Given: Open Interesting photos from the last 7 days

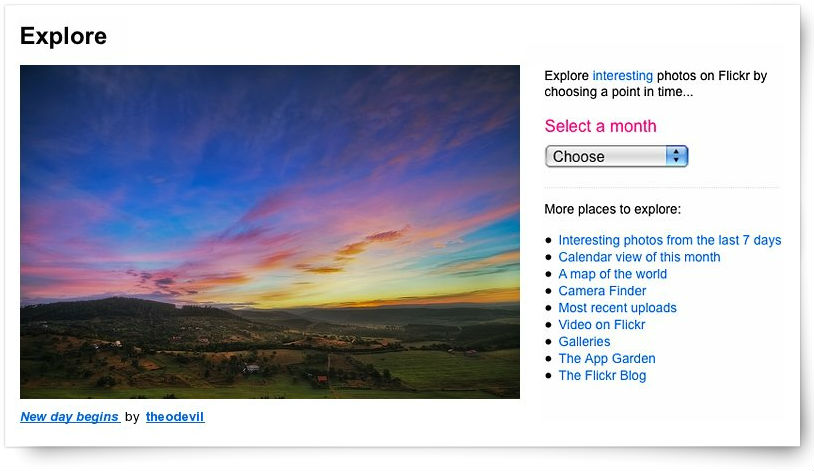Looking at the screenshot, I should [670, 240].
